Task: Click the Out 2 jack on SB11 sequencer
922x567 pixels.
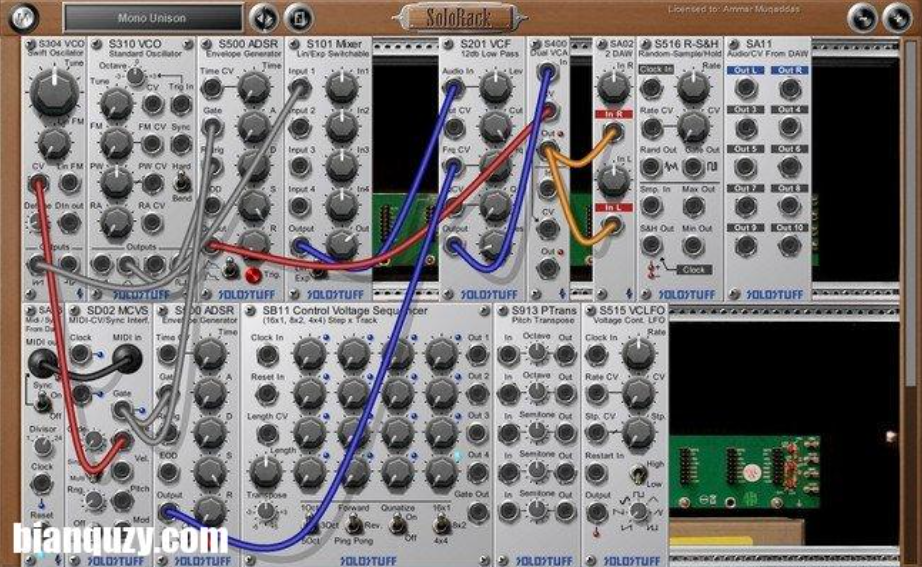Action: pyautogui.click(x=477, y=393)
